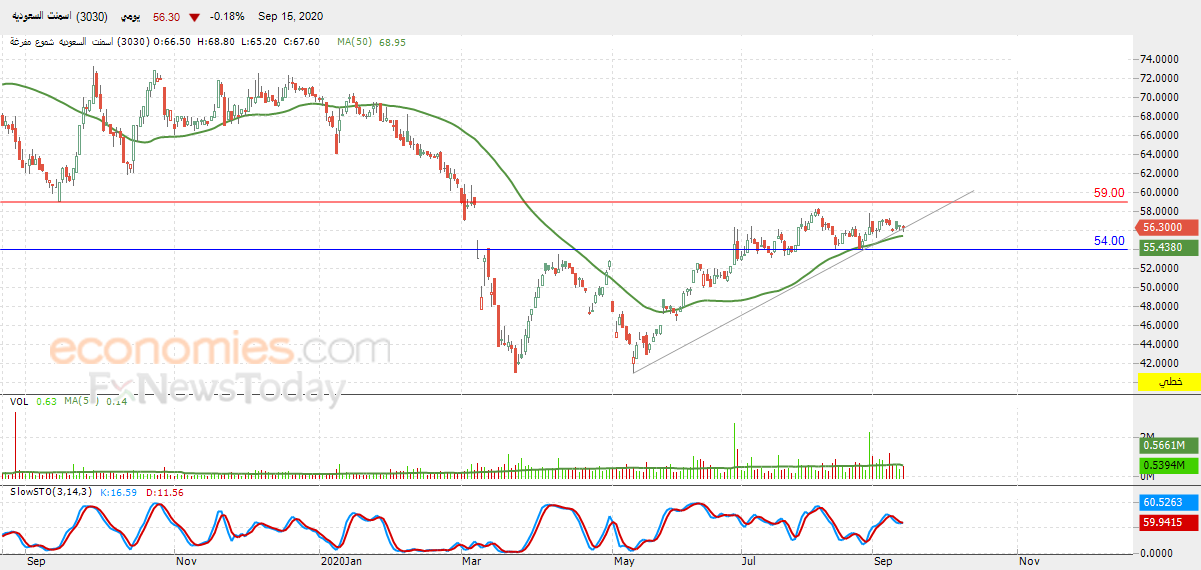Select the MA(50) indicator label
The width and height of the screenshot is (1201, 570).
coord(356,42)
